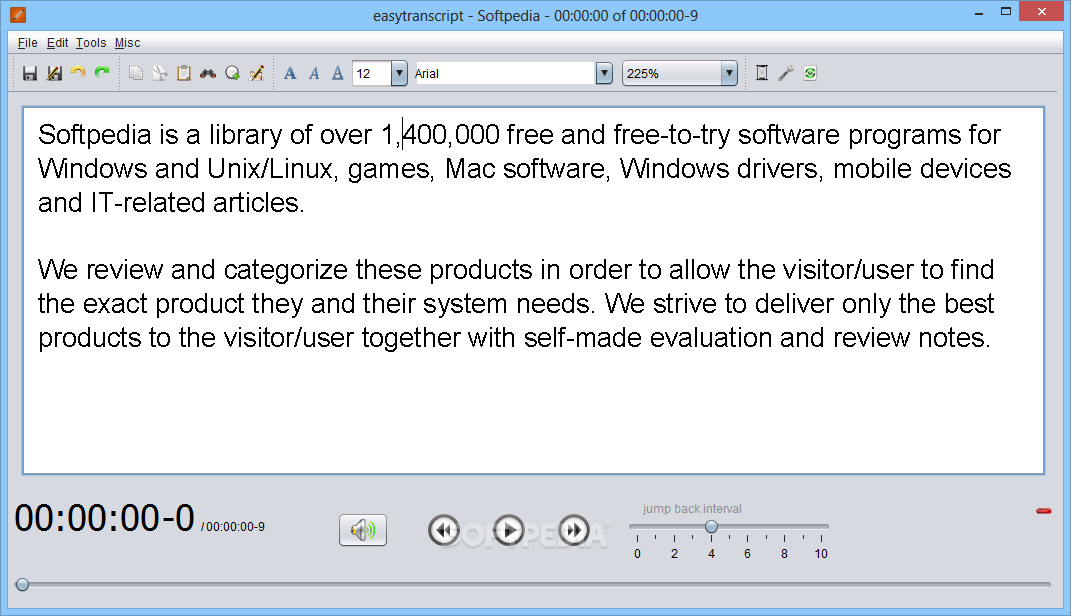
Task: Close the easytranscript window
Action: 1042,12
